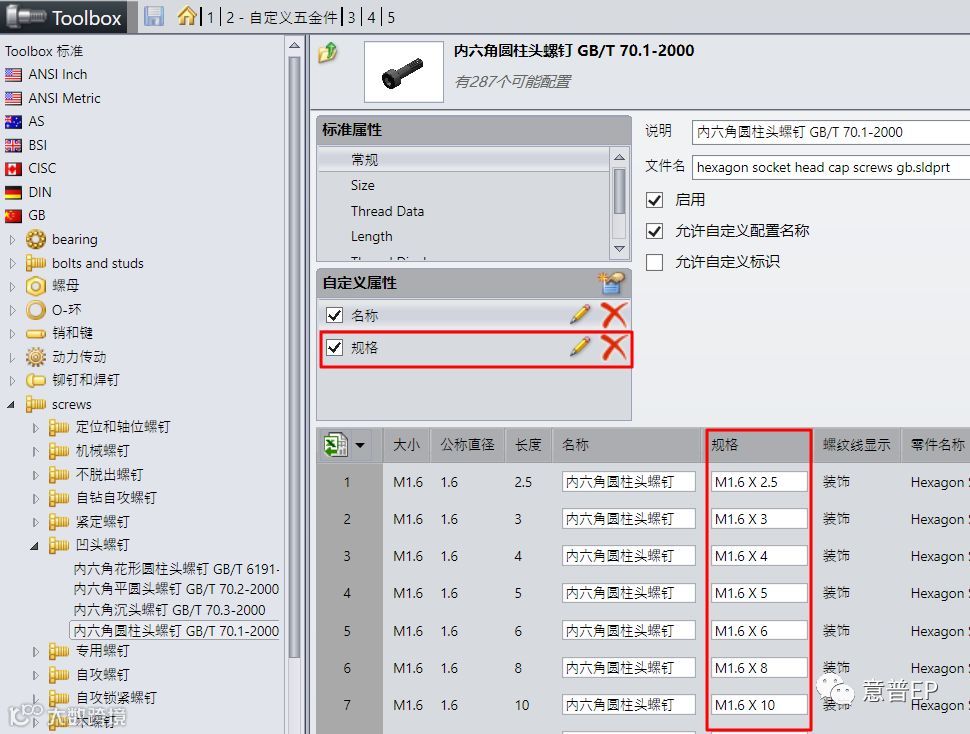Click the Save floppy disk icon
The height and width of the screenshot is (734, 970).
pyautogui.click(x=153, y=17)
